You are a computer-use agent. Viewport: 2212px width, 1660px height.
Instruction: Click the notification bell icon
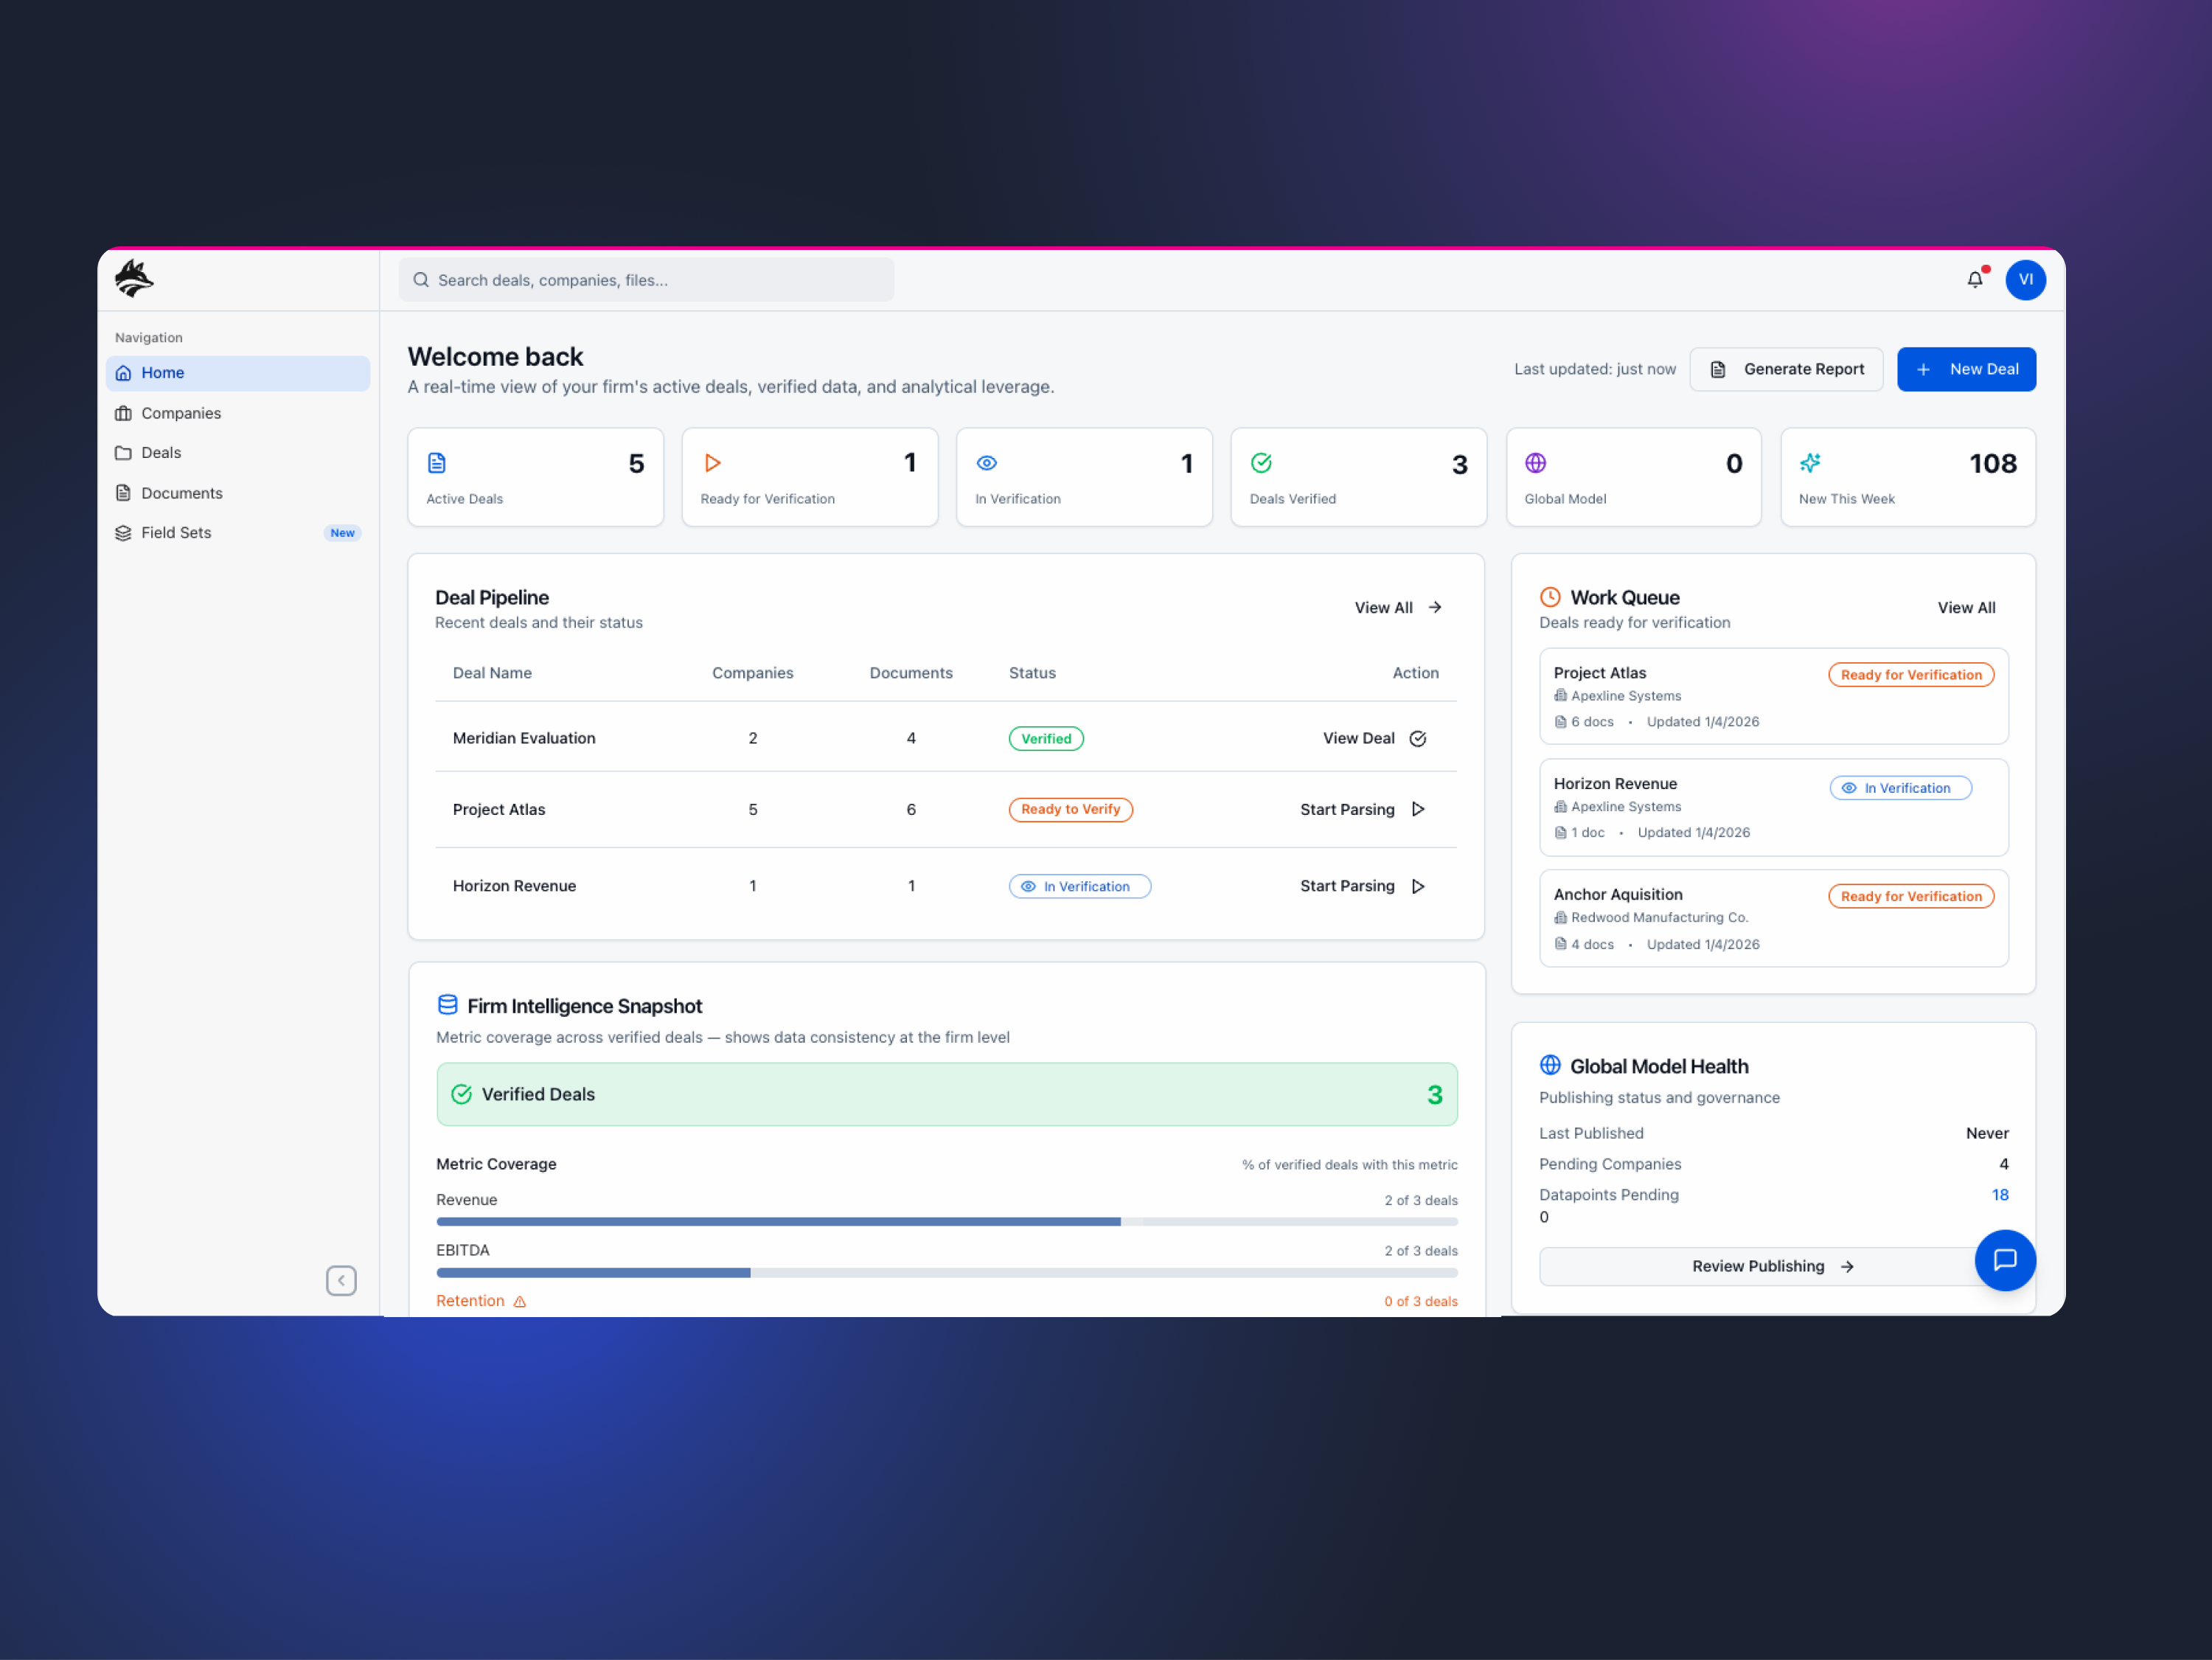[1974, 280]
